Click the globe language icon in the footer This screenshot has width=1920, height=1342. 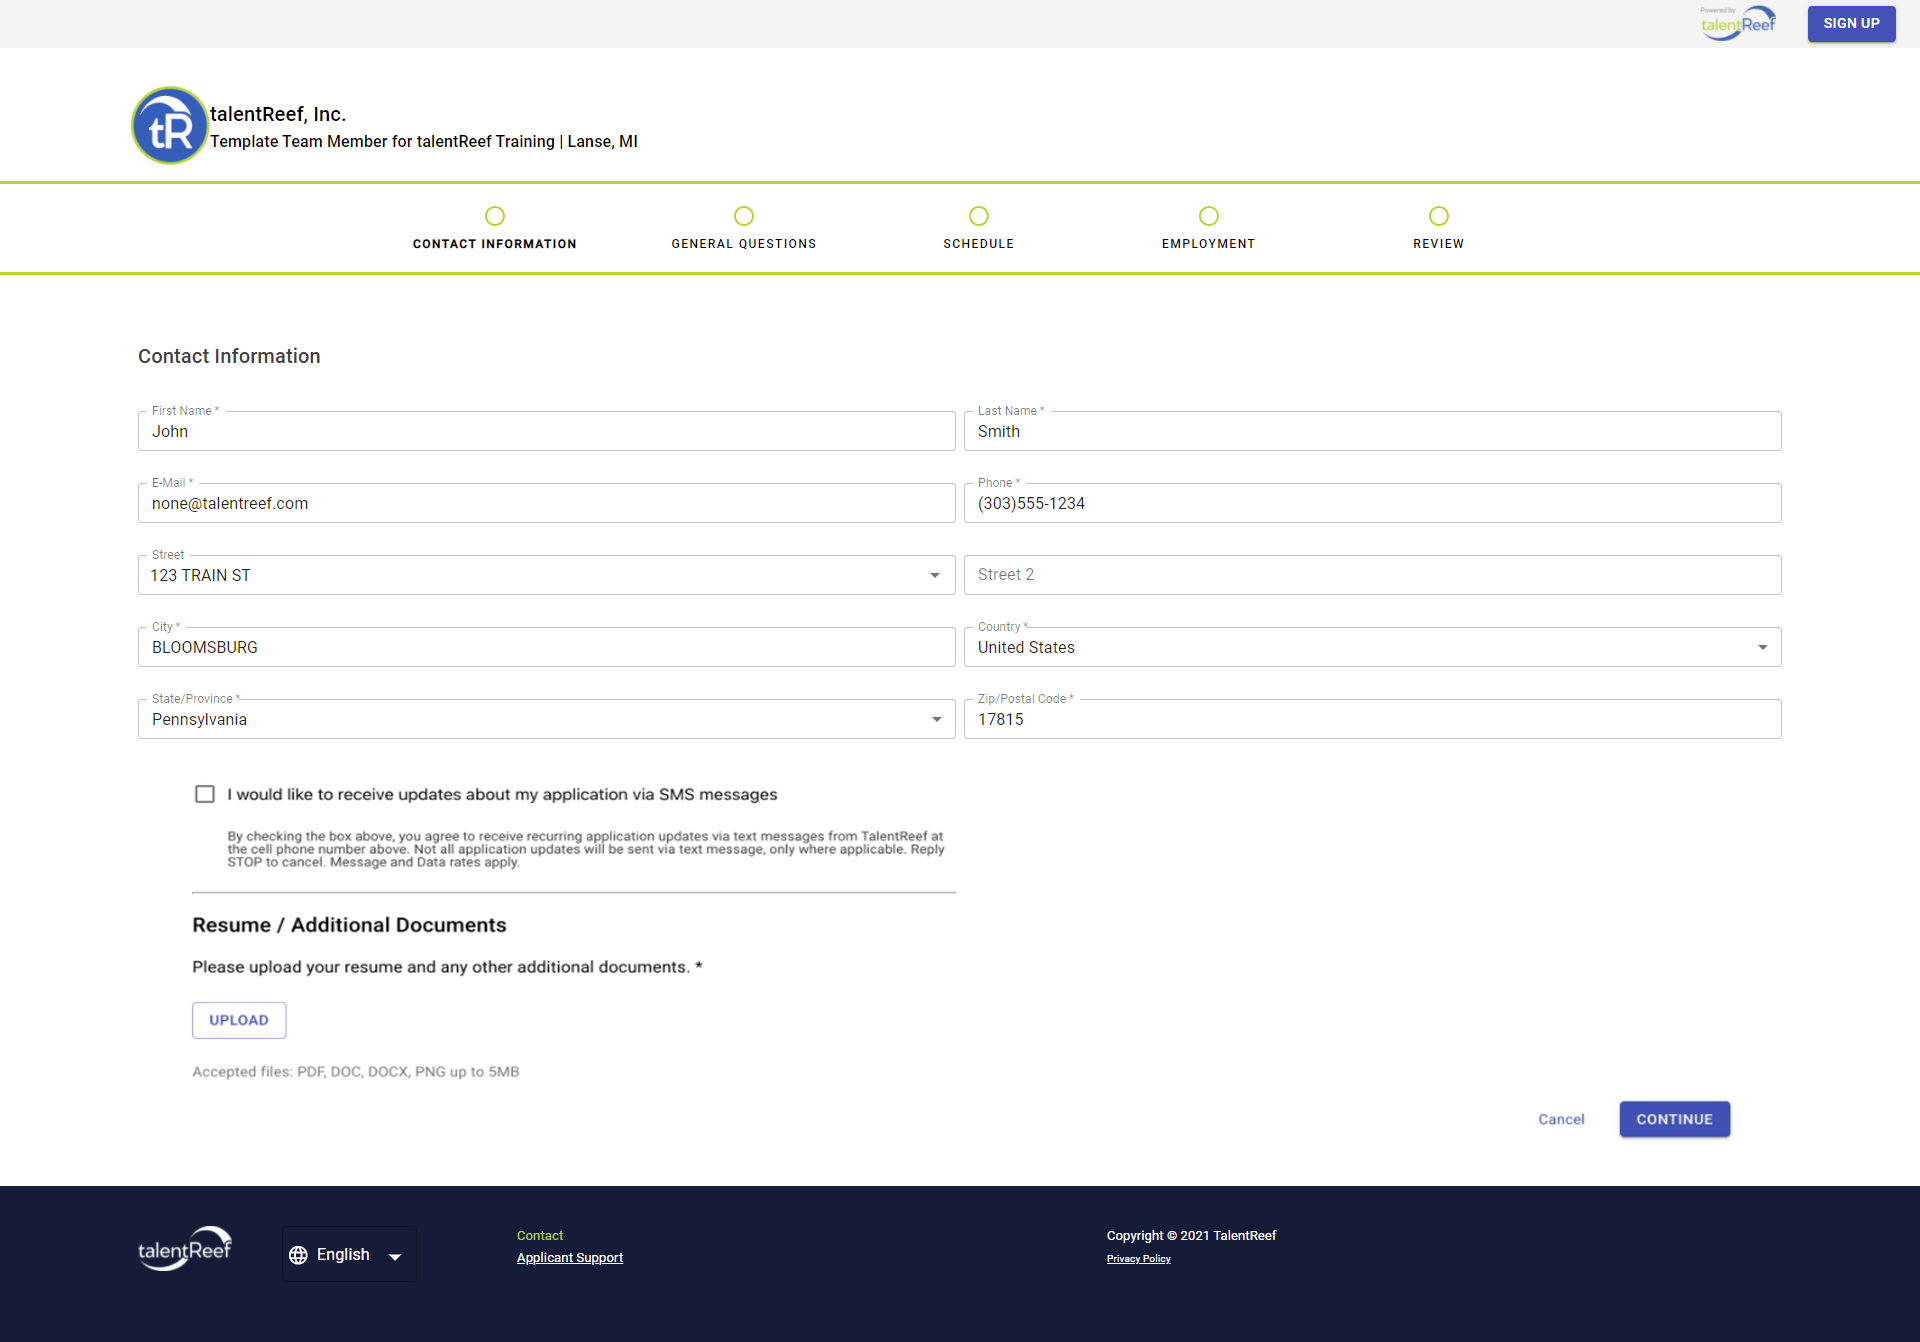click(298, 1255)
